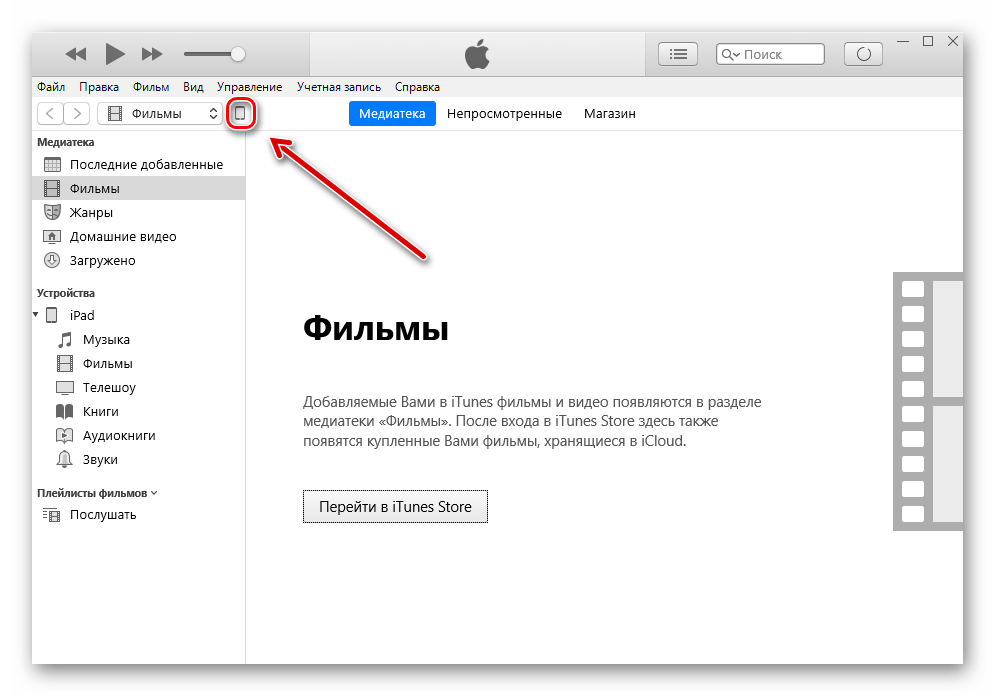Expand the Плейлисты фильмов chevron
The image size is (995, 696).
pos(154,493)
